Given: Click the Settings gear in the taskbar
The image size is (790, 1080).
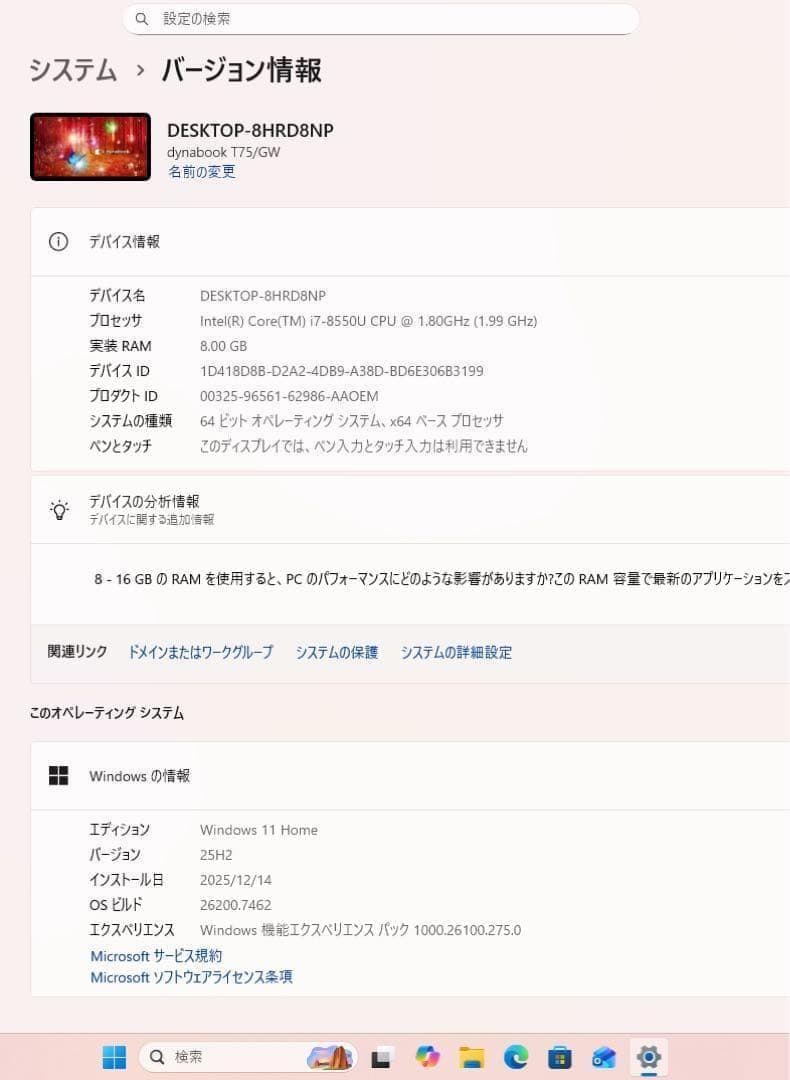Looking at the screenshot, I should [x=649, y=1057].
